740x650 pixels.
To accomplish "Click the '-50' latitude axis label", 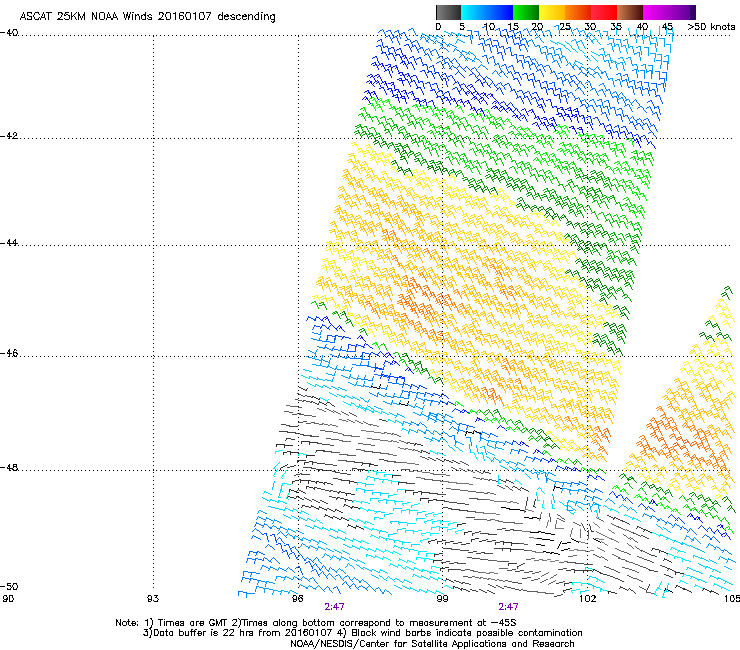I will [x=9, y=586].
